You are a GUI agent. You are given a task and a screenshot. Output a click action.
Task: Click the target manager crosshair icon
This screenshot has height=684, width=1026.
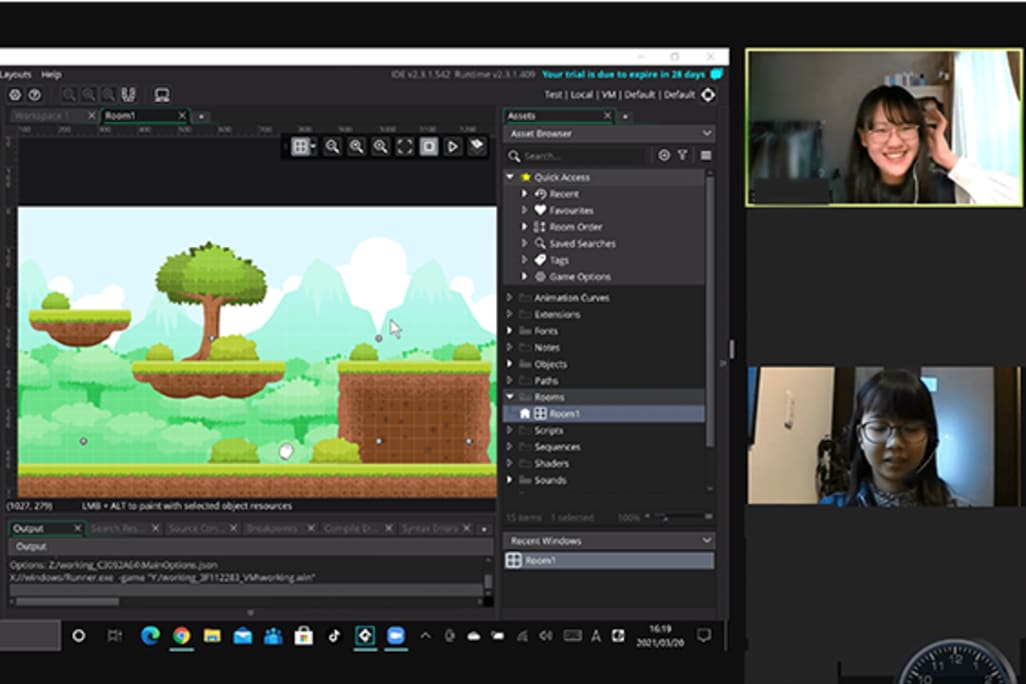(708, 95)
